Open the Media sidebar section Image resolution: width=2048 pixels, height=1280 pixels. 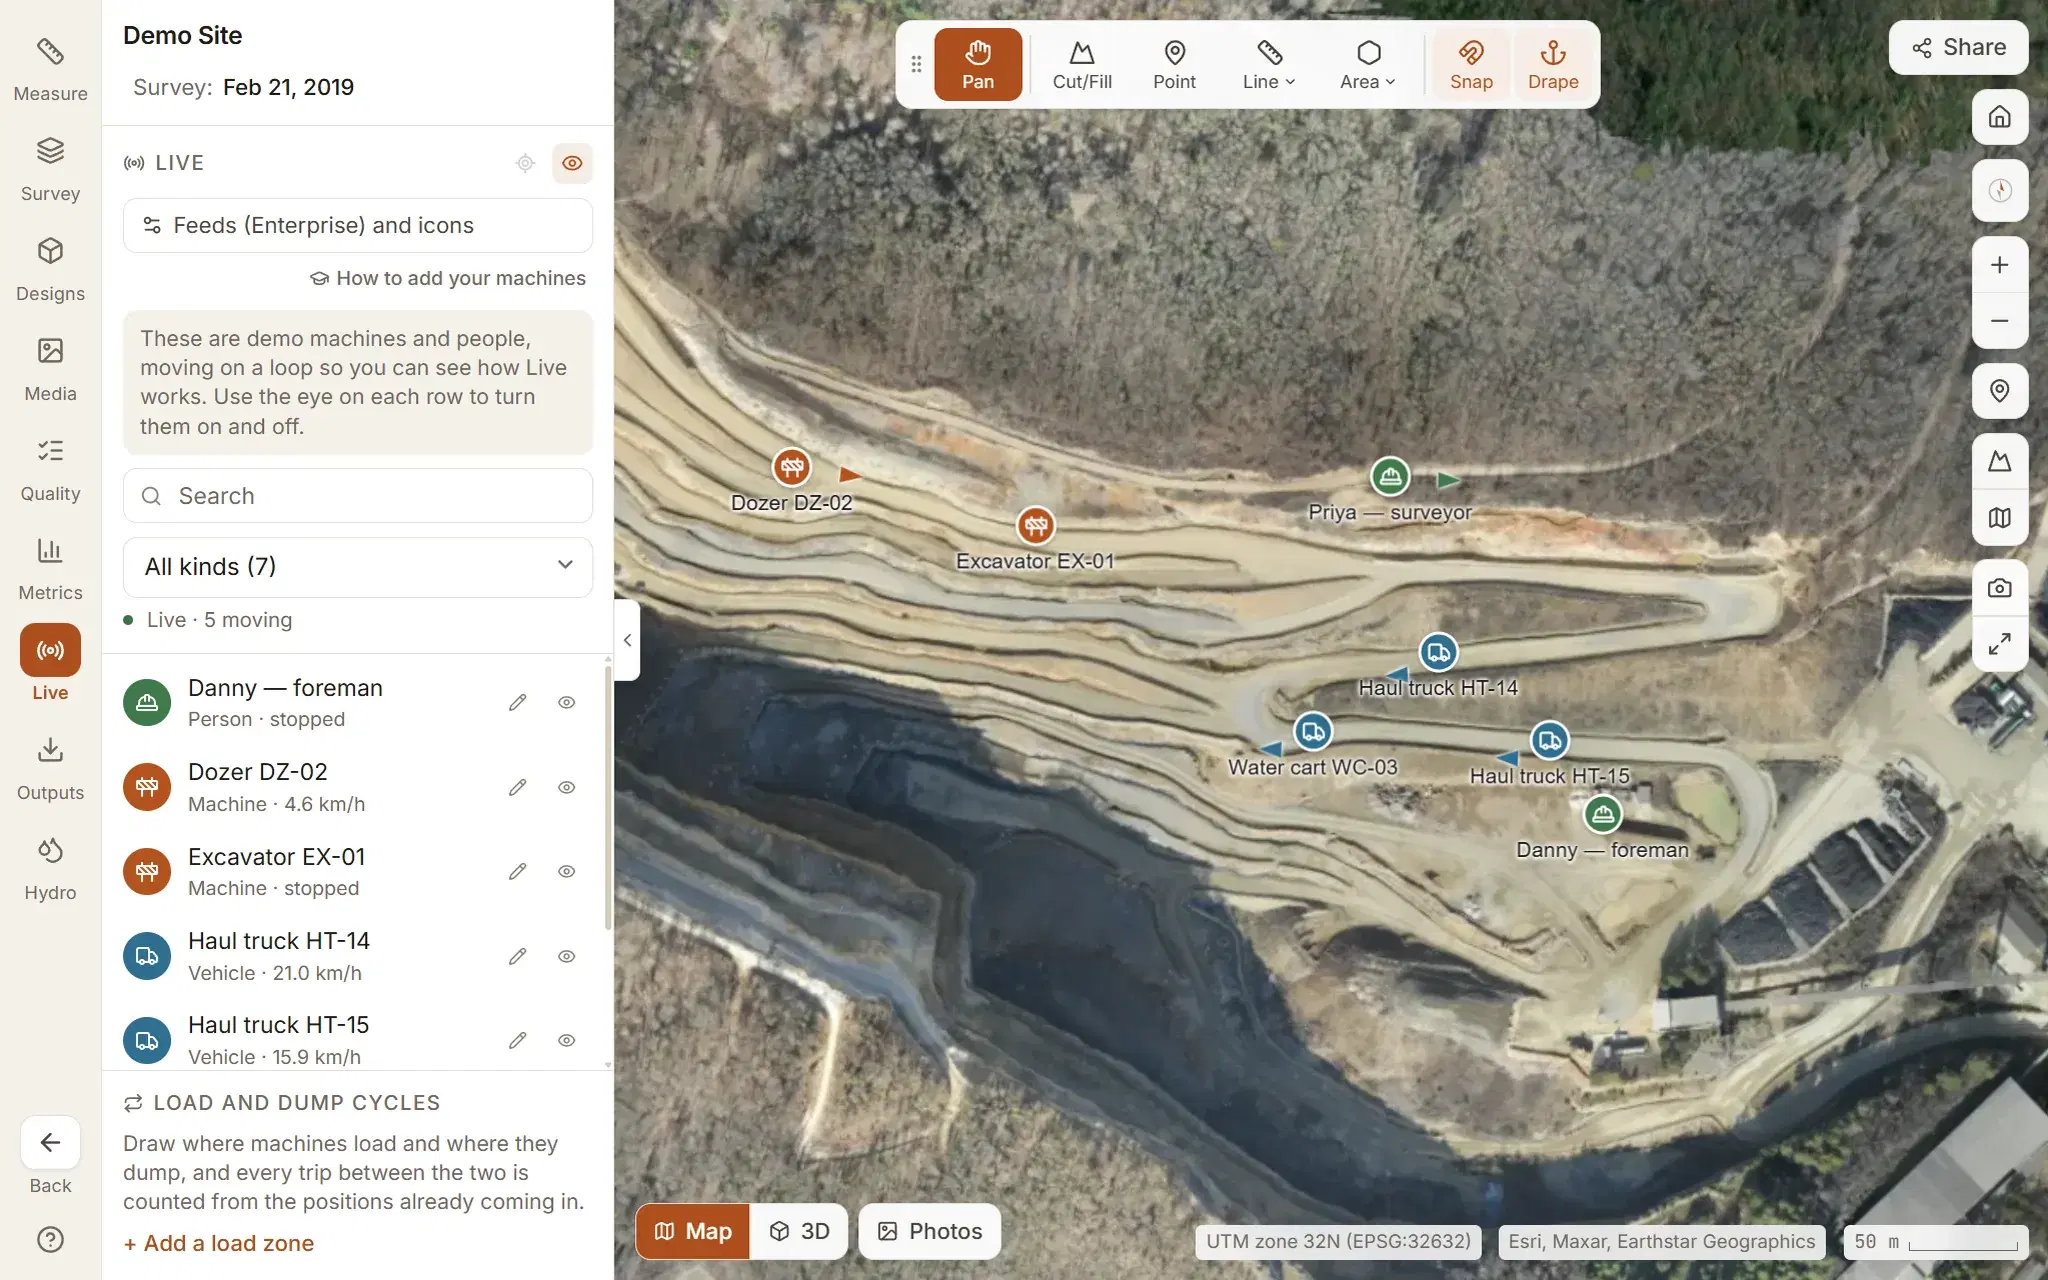tap(50, 370)
